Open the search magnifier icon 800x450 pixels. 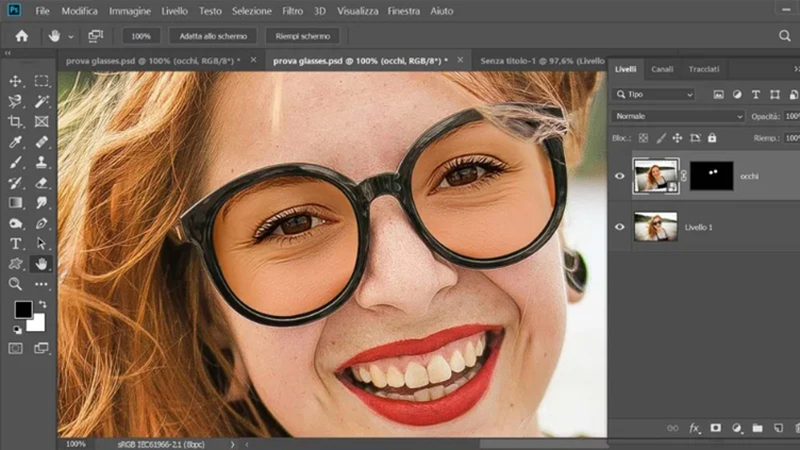(x=785, y=36)
